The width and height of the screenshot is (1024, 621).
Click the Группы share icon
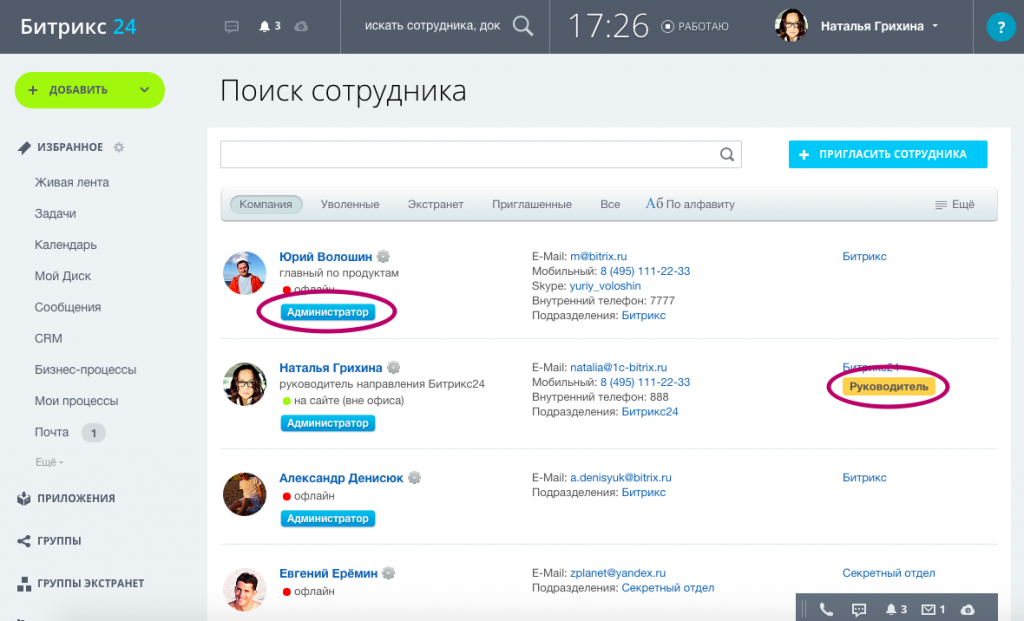[x=24, y=541]
